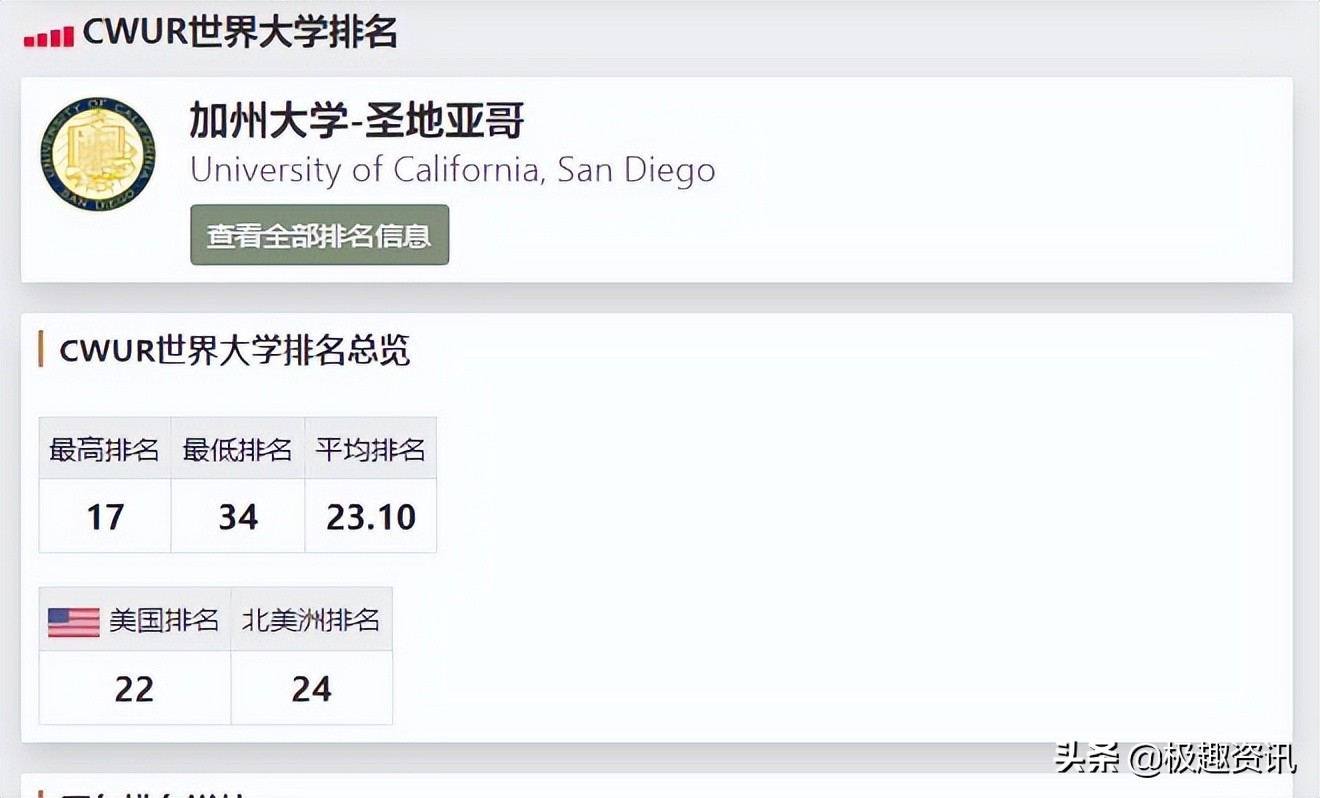The height and width of the screenshot is (798, 1320).
Task: Select the 北美洲排名 header cell
Action: pos(311,620)
